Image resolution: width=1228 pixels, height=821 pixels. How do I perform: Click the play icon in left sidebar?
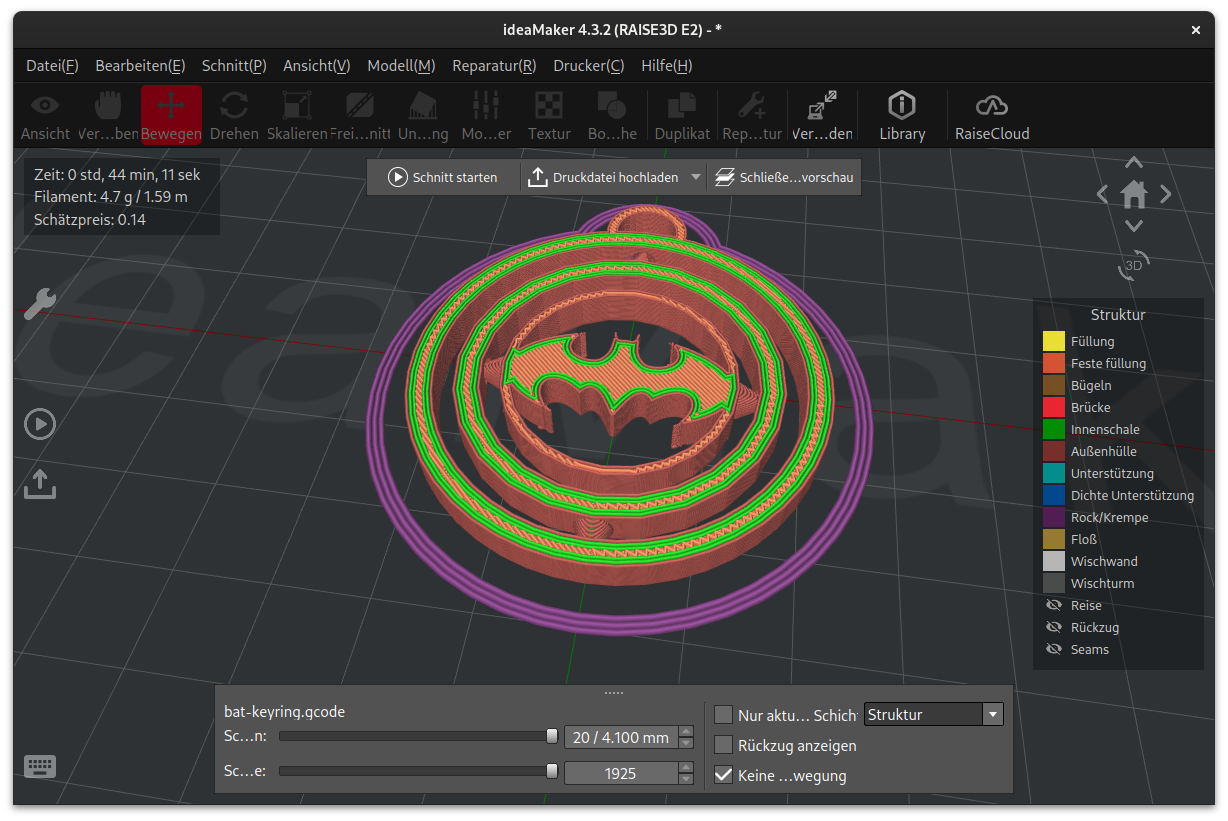click(x=40, y=424)
